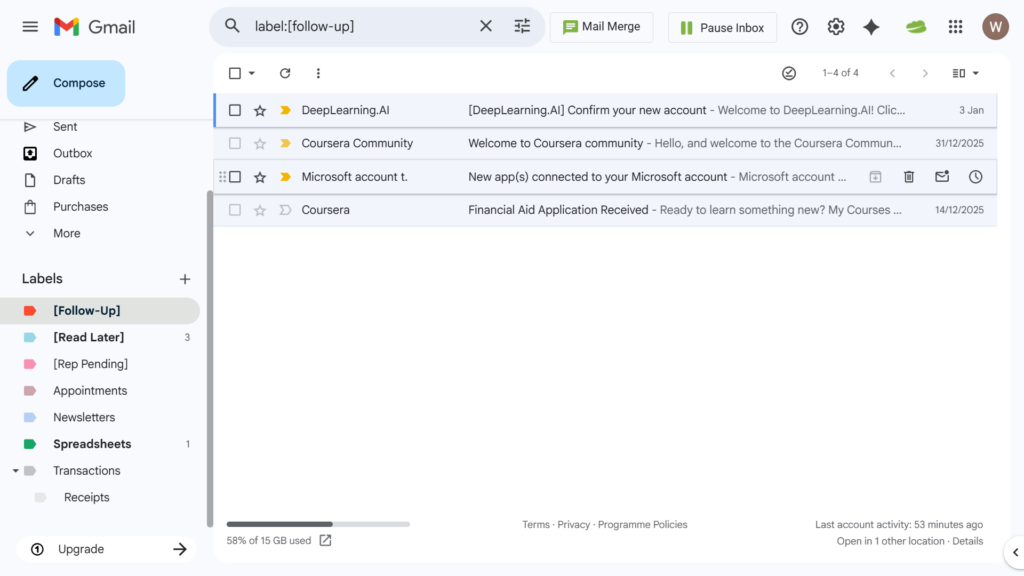Click the Upgrade button
The image size is (1024, 576).
point(108,549)
